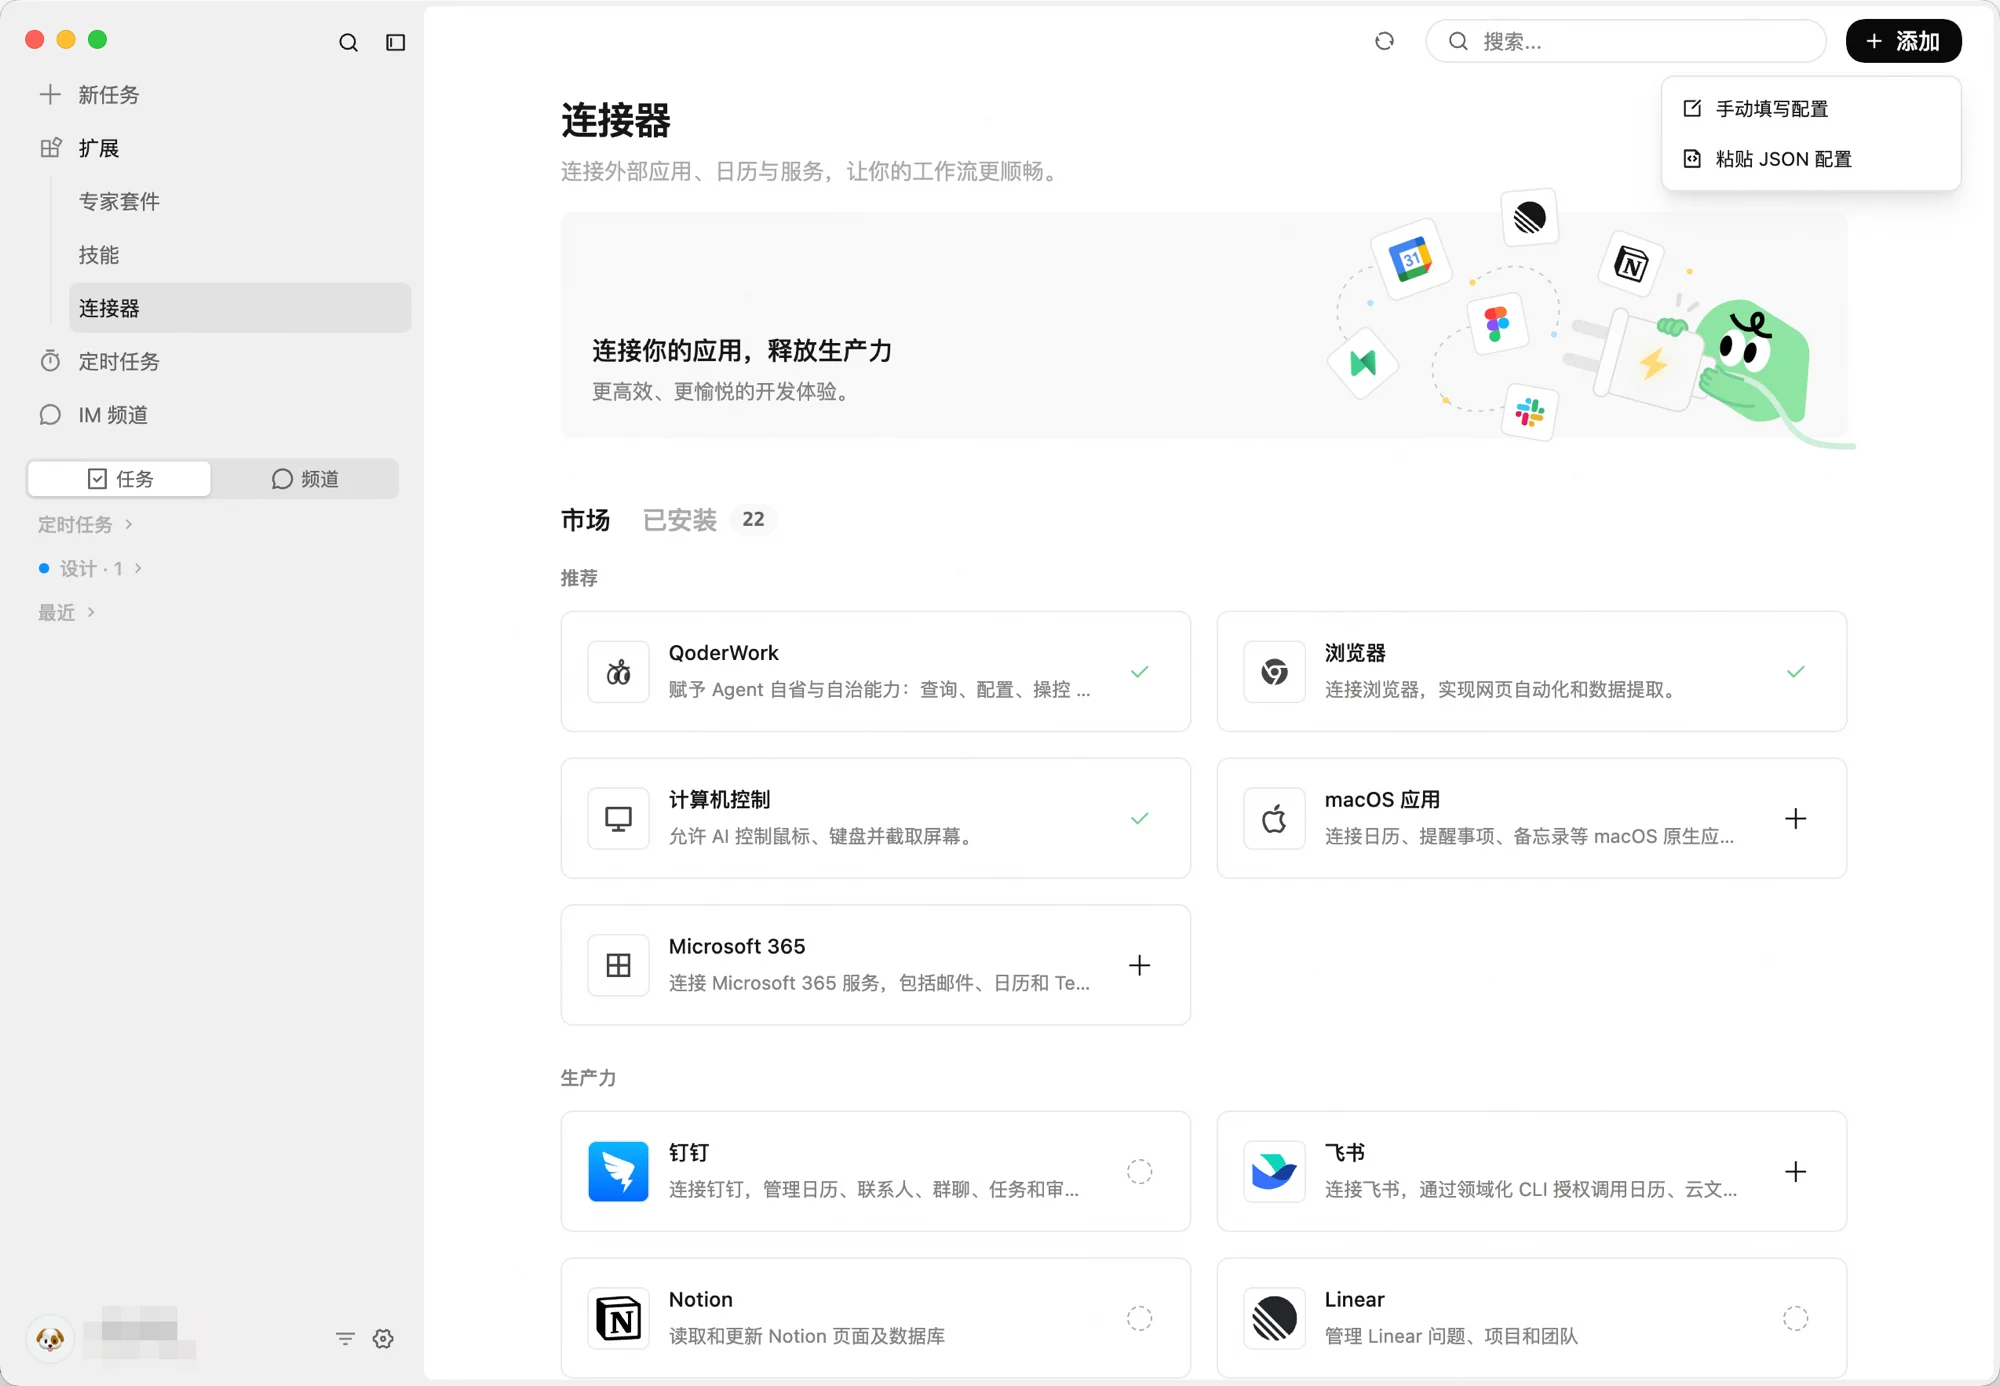Viewport: 2000px width, 1386px height.
Task: Click the 搜索 input field
Action: tap(1625, 41)
